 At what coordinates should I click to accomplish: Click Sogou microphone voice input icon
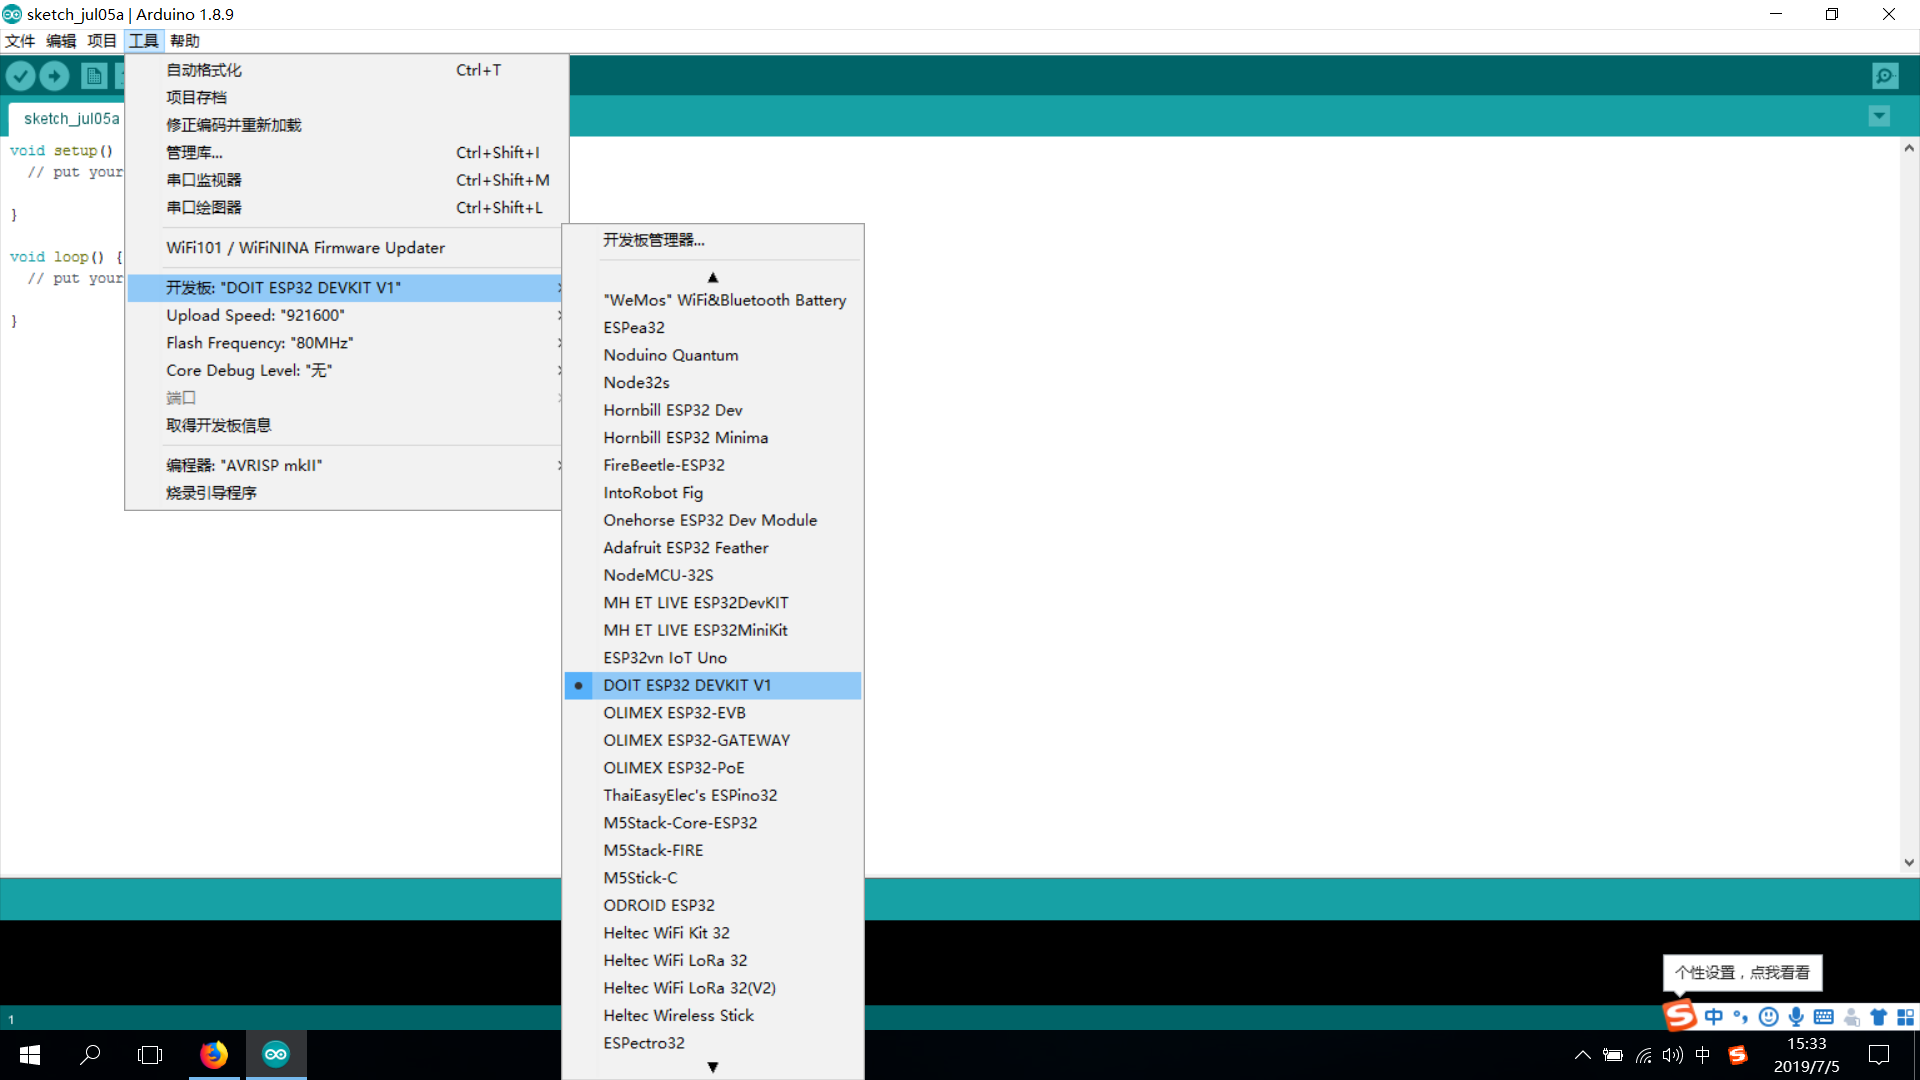tap(1796, 1017)
